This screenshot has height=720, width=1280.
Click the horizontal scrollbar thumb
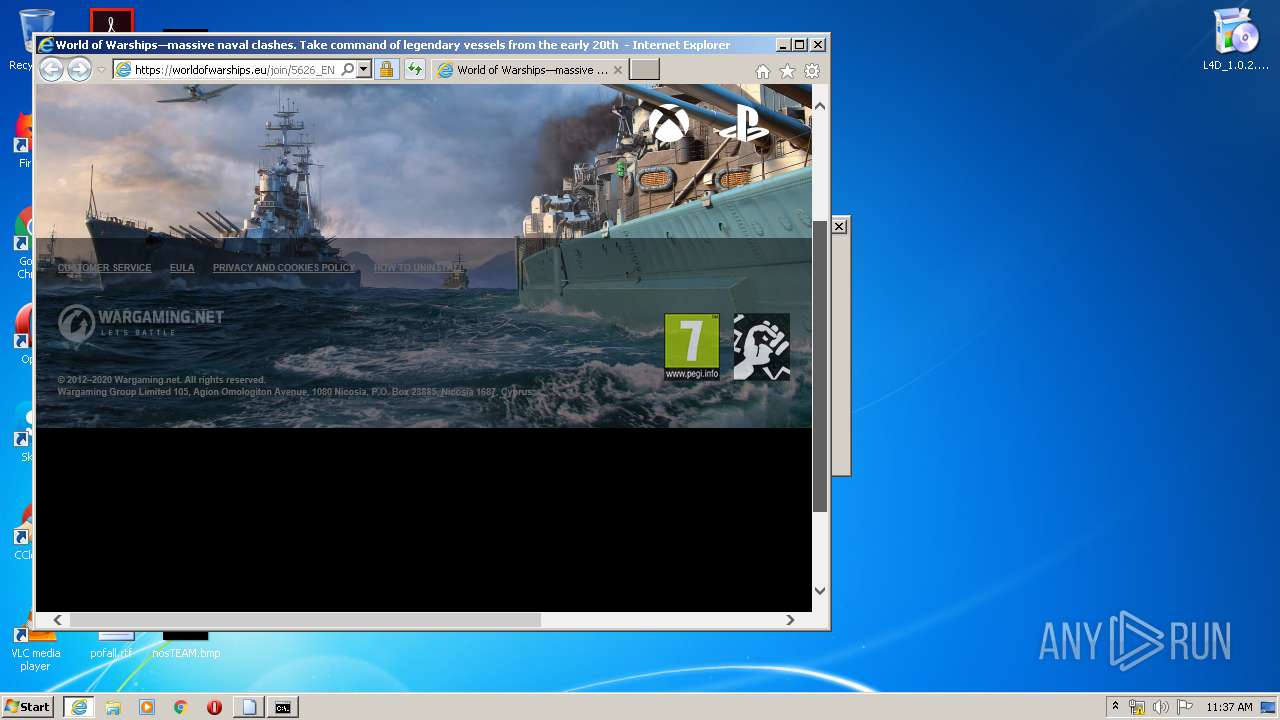(x=305, y=620)
